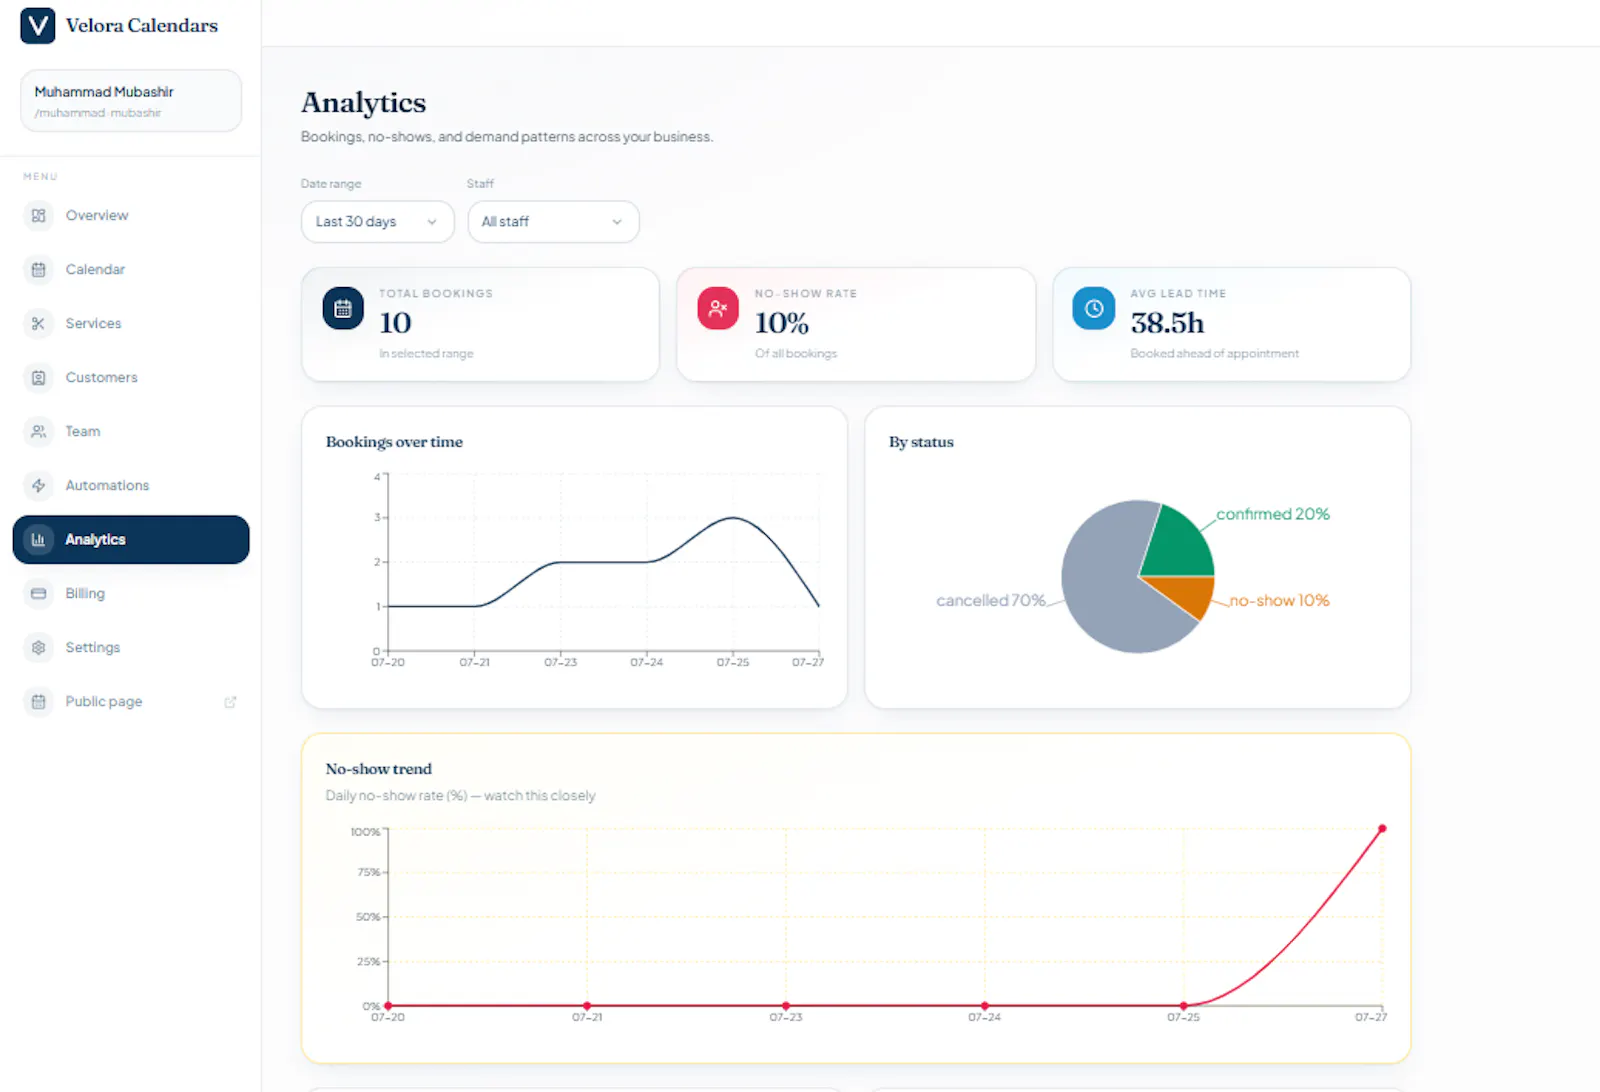Image resolution: width=1600 pixels, height=1092 pixels.
Task: Select the Analytics menu item
Action: tap(131, 539)
